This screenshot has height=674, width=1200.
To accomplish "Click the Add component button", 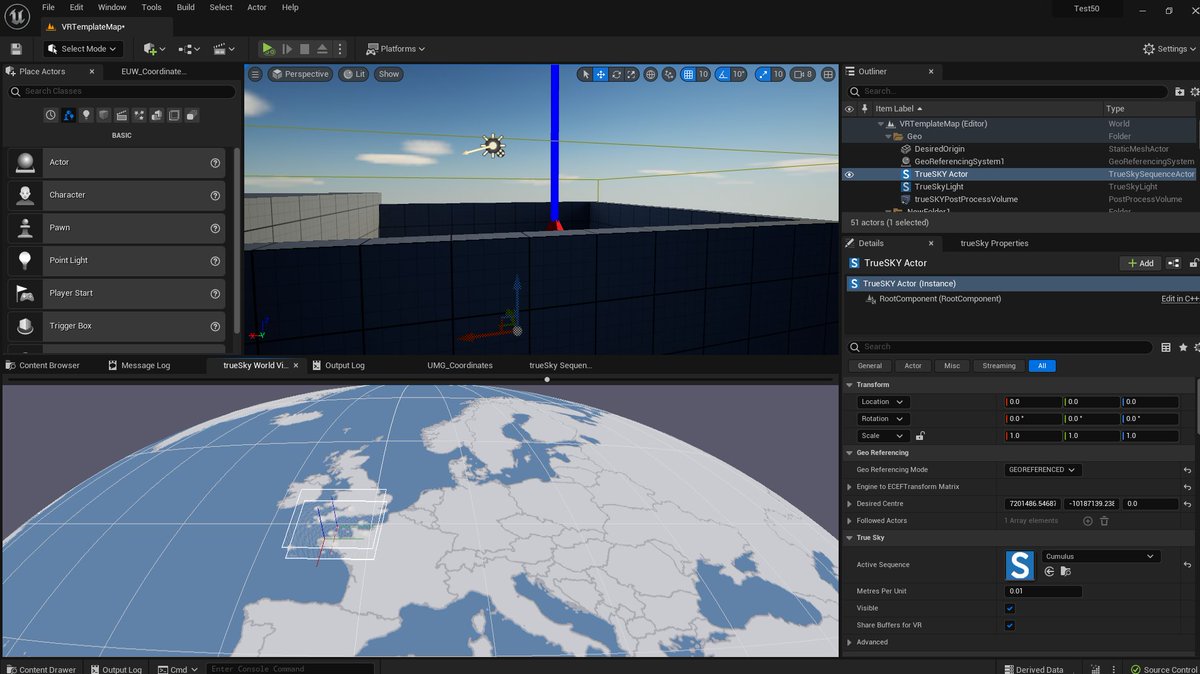I will [1140, 263].
